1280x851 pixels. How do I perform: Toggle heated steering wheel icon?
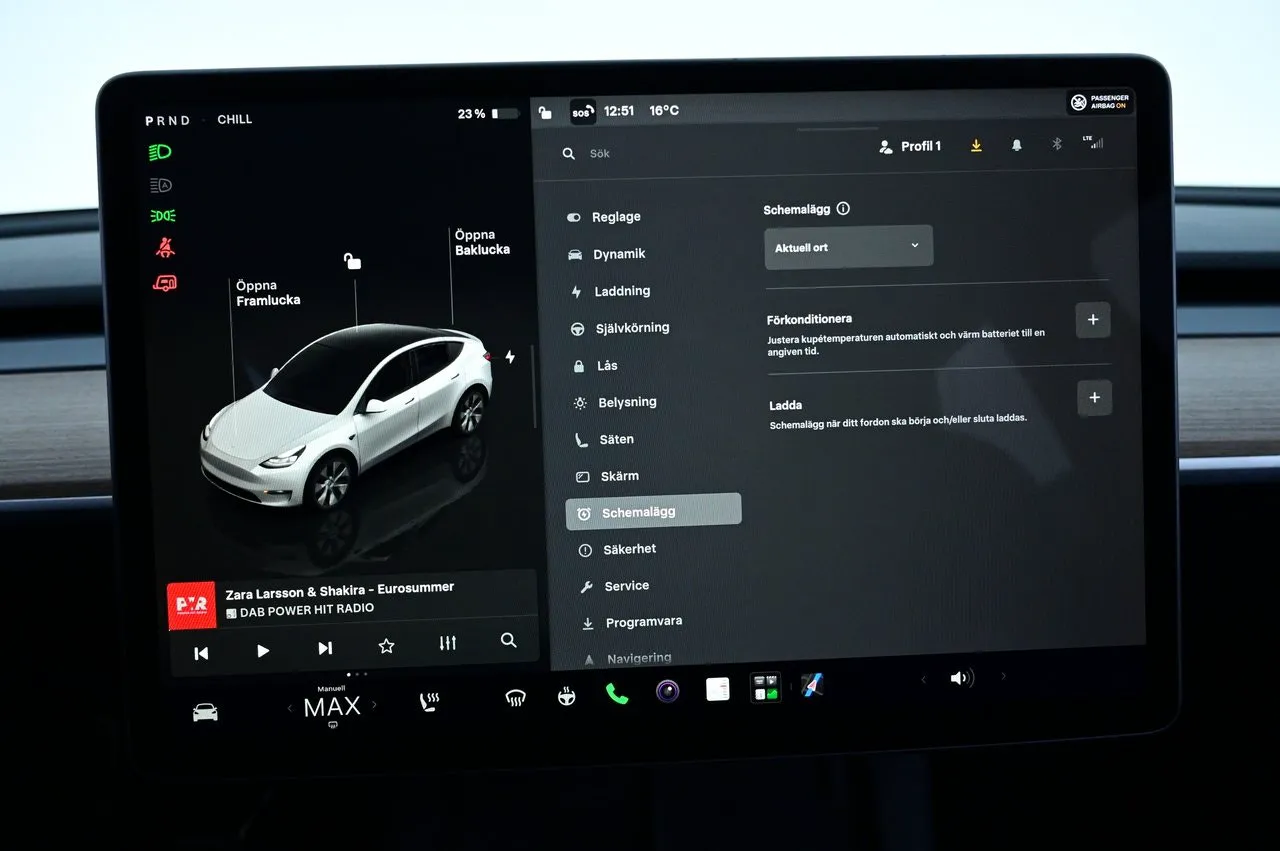567,696
